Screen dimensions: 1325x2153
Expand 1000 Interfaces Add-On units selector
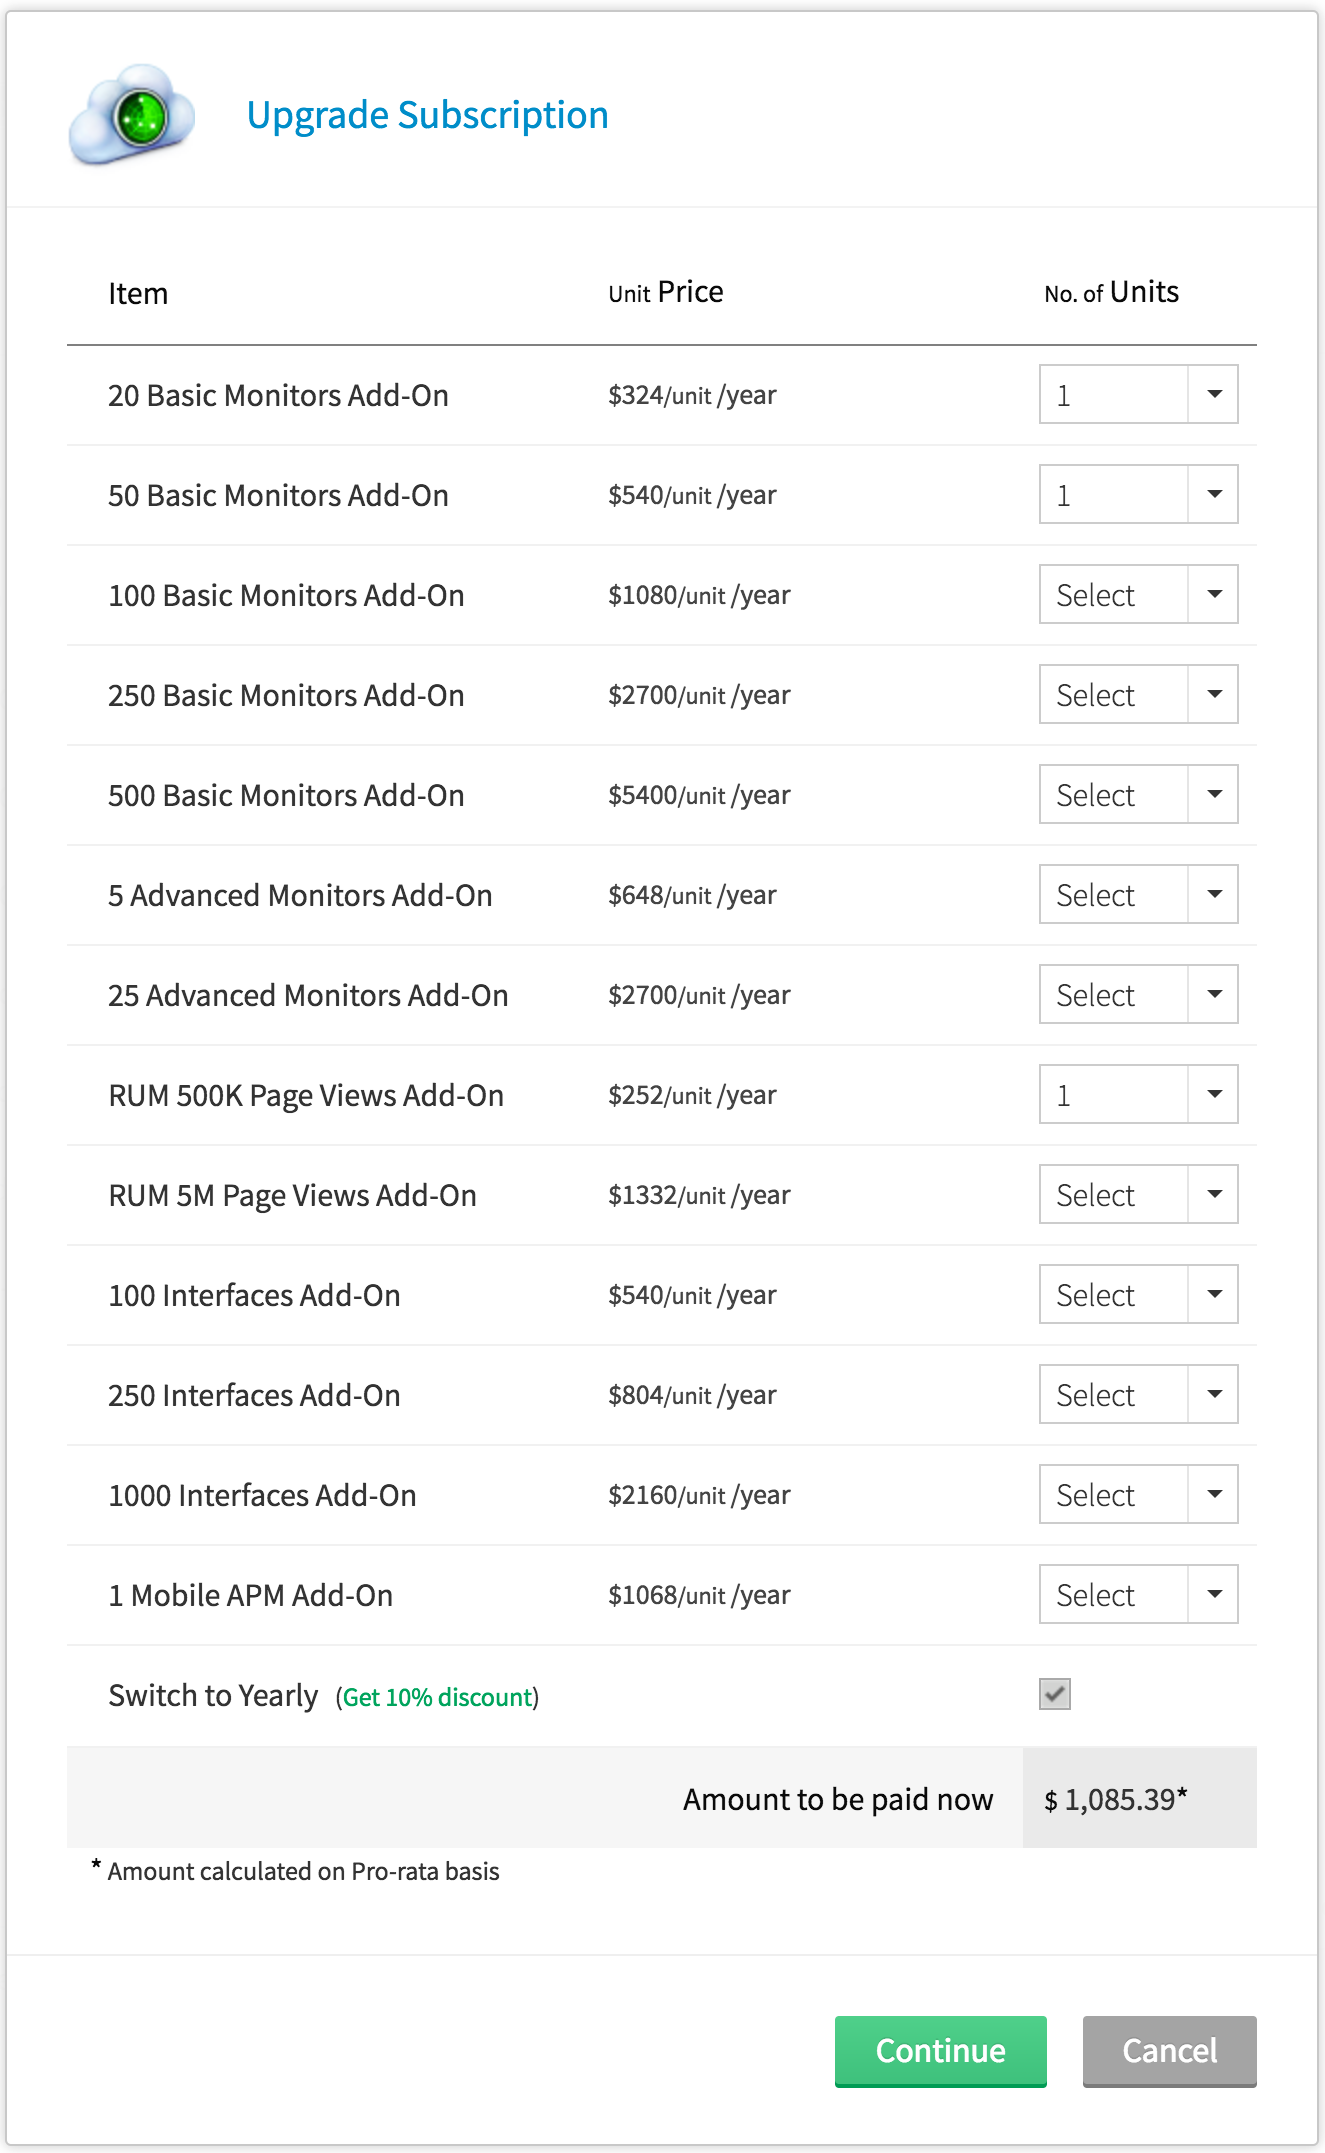click(x=1138, y=1495)
